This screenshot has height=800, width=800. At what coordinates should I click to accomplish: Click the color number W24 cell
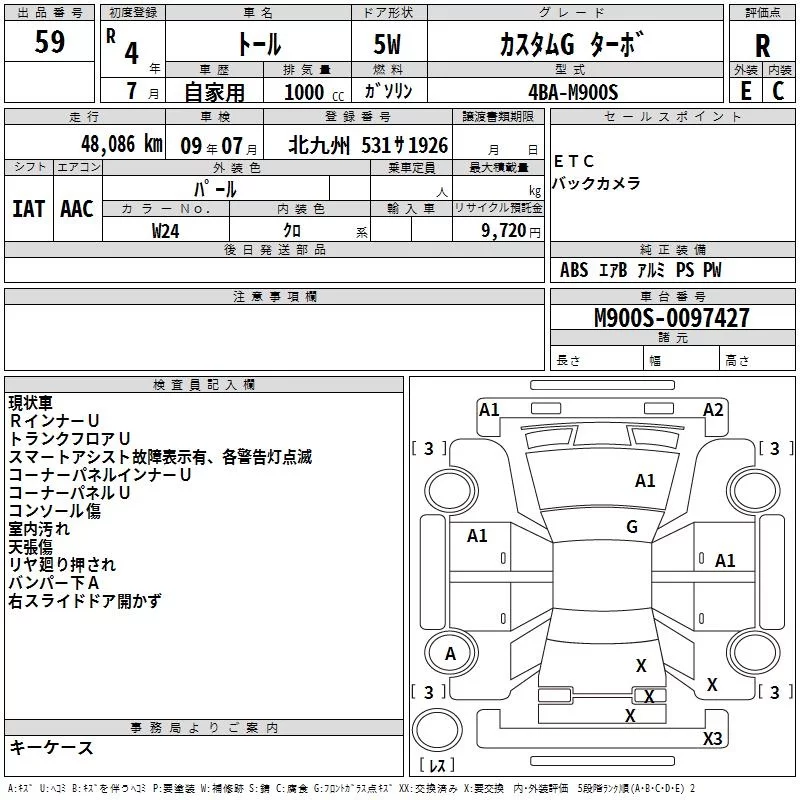pyautogui.click(x=166, y=230)
